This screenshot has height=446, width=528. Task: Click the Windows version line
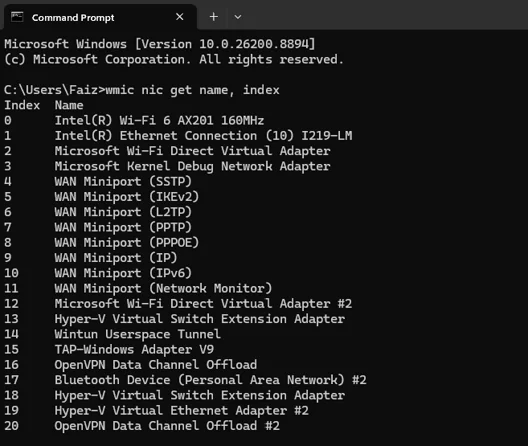coord(160,44)
